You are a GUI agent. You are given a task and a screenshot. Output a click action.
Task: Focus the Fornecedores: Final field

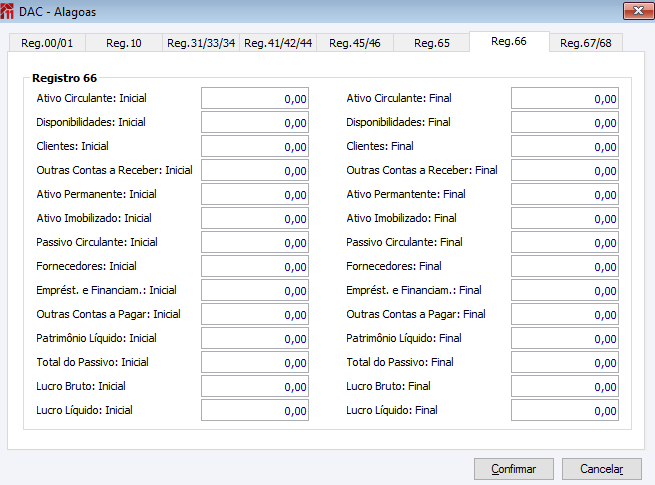[x=565, y=267]
